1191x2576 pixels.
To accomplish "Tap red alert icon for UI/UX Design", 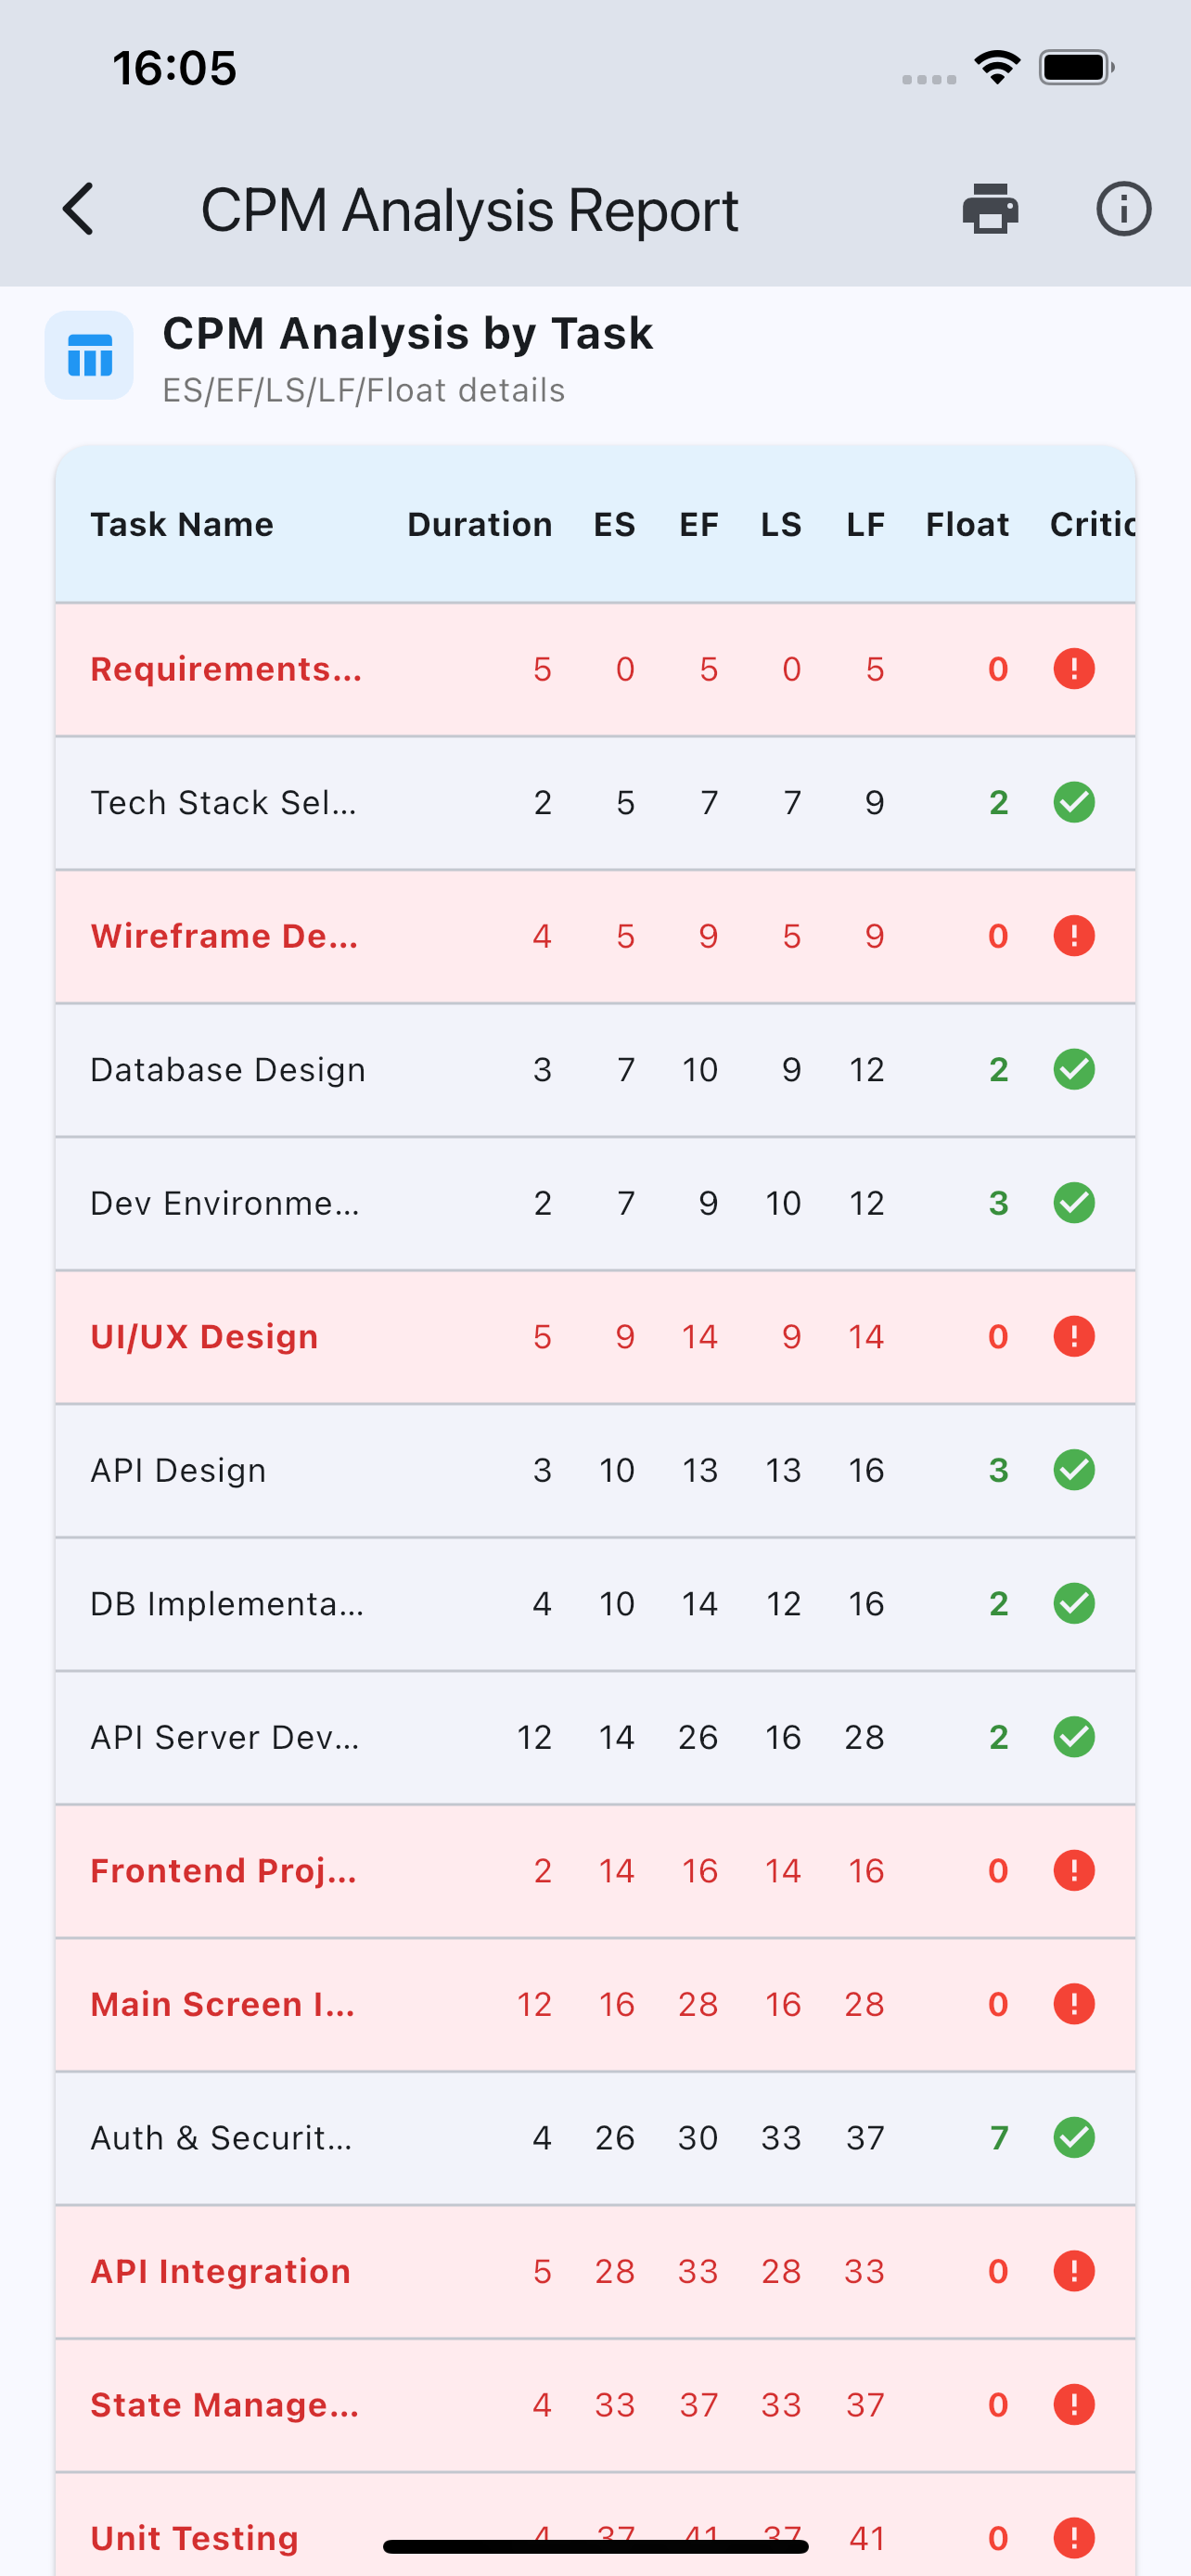I will pos(1073,1337).
